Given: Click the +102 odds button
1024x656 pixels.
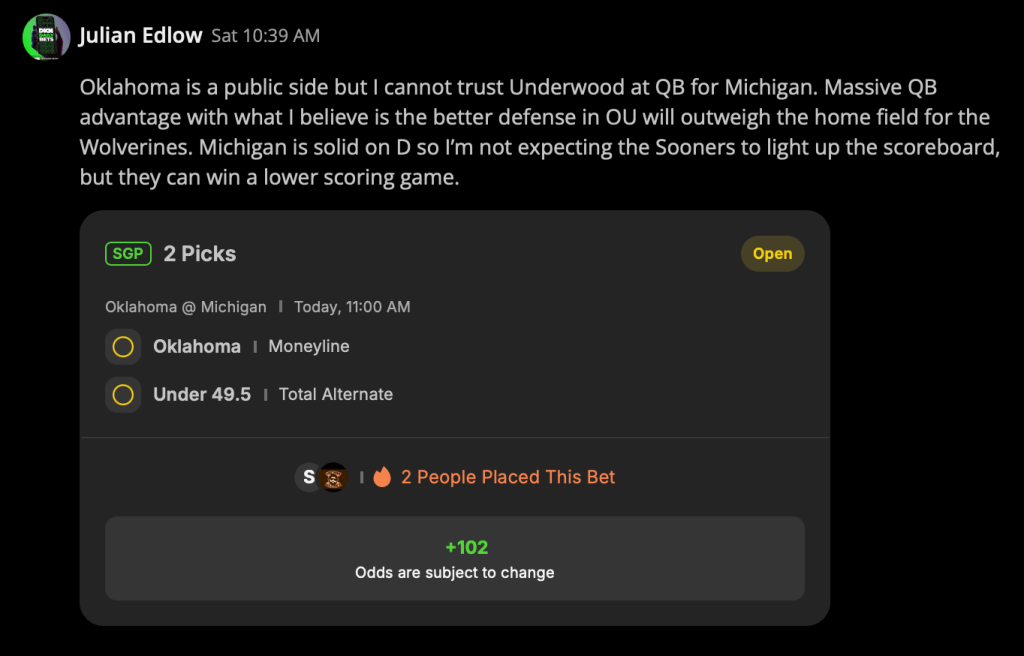Looking at the screenshot, I should pos(455,559).
